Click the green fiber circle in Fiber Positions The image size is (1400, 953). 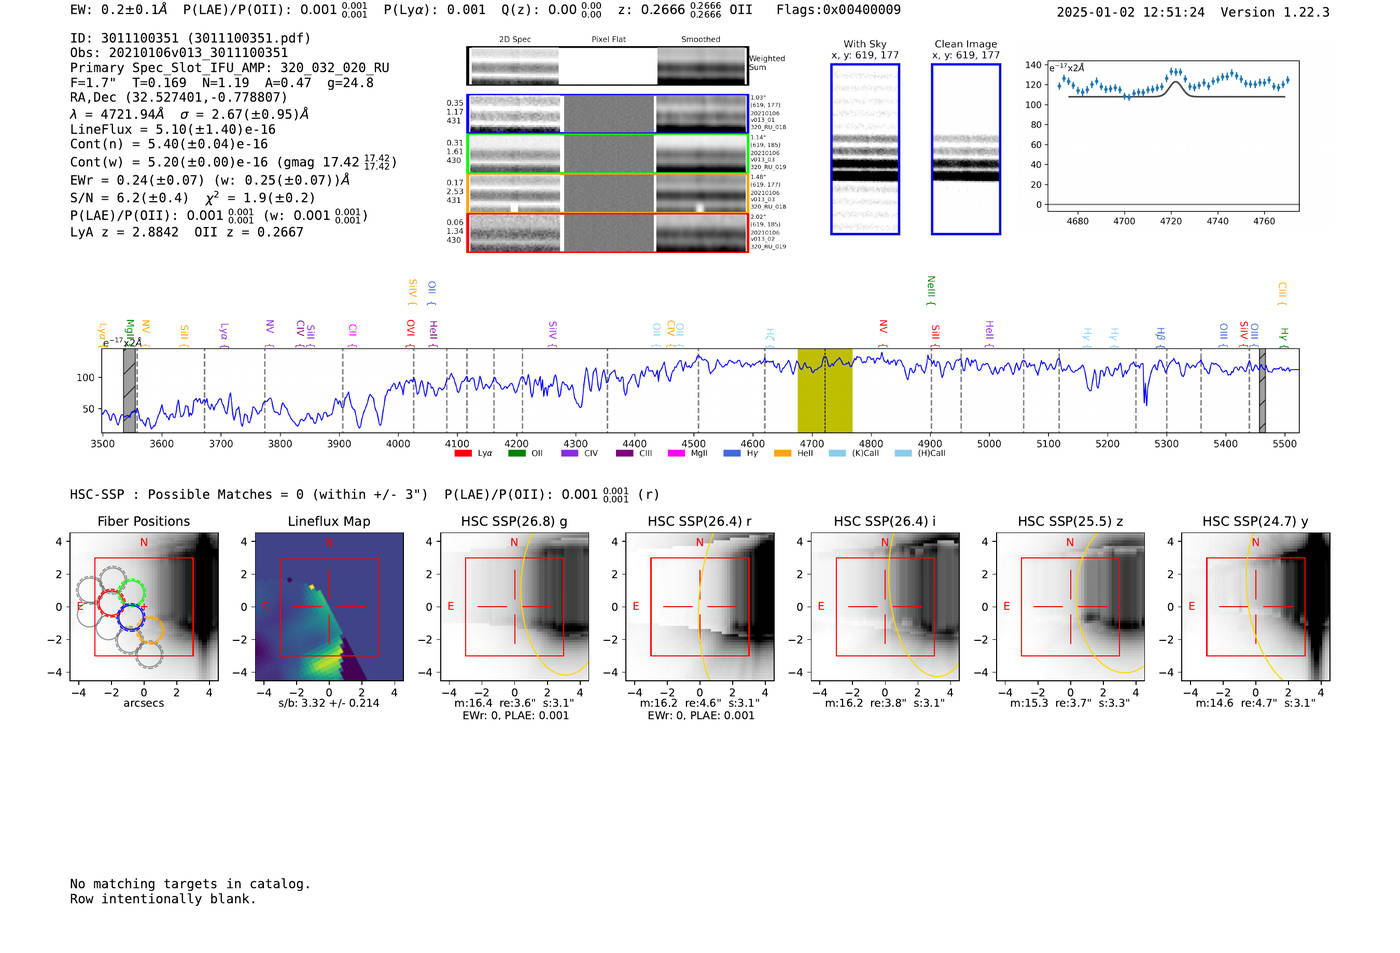tap(131, 592)
